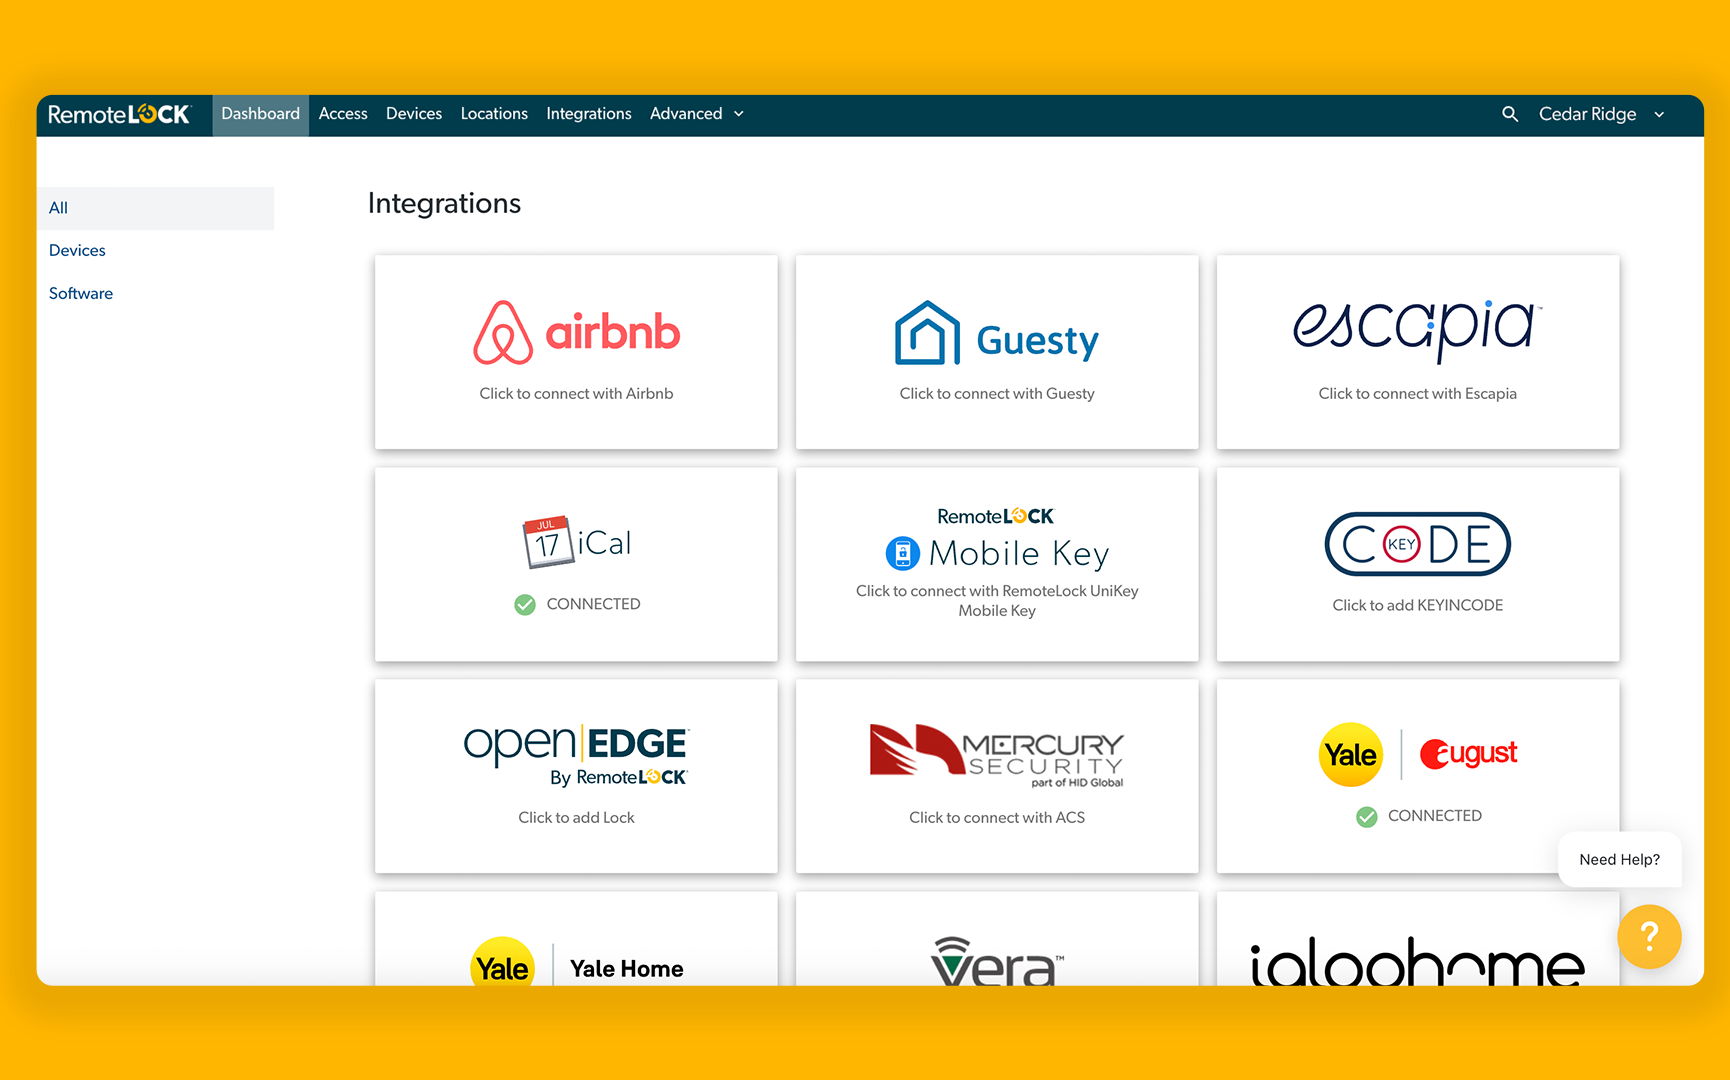Click the KEYINCODE logo
The image size is (1730, 1080).
point(1417,544)
